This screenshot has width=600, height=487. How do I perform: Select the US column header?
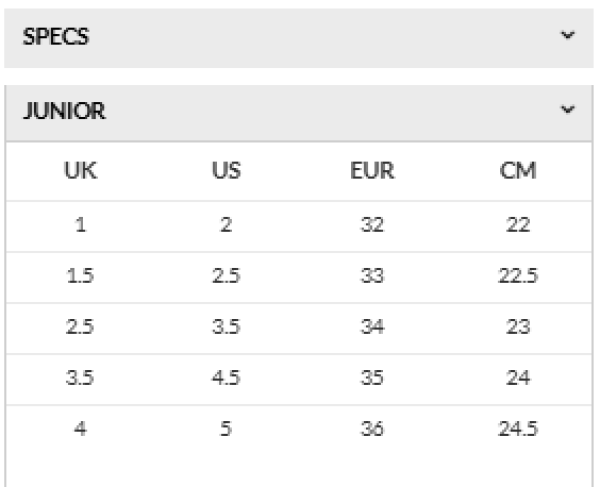point(226,170)
